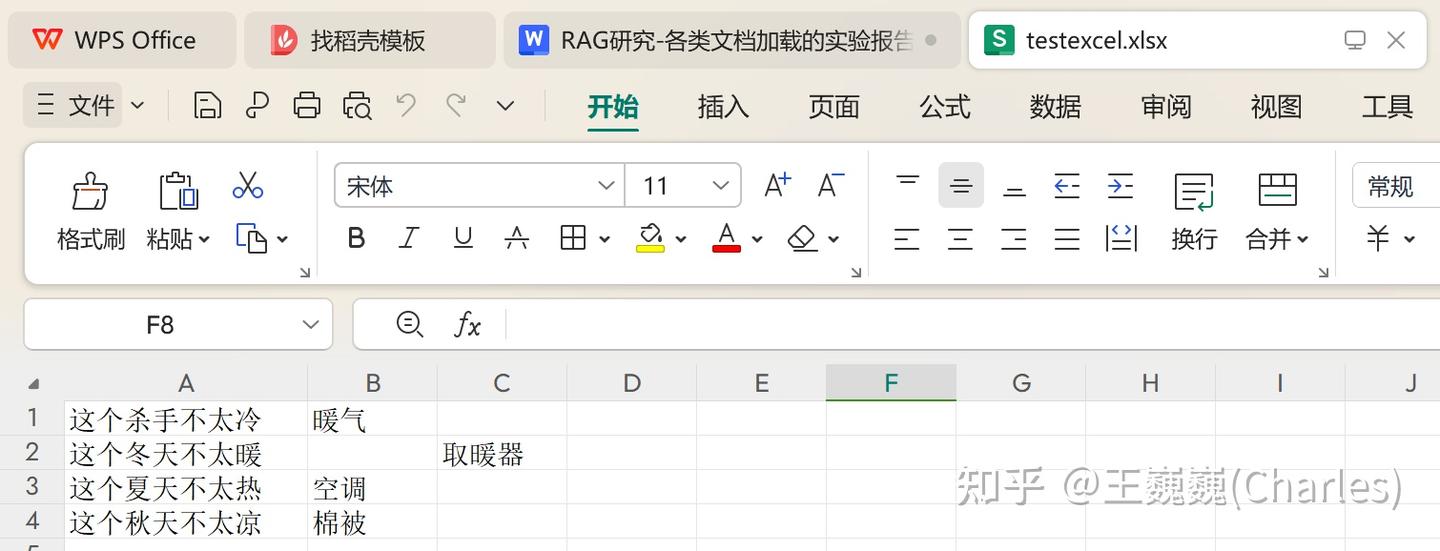Screen dimensions: 1440x551
Task: Expand the Borders dropdown arrow
Action: [604, 239]
